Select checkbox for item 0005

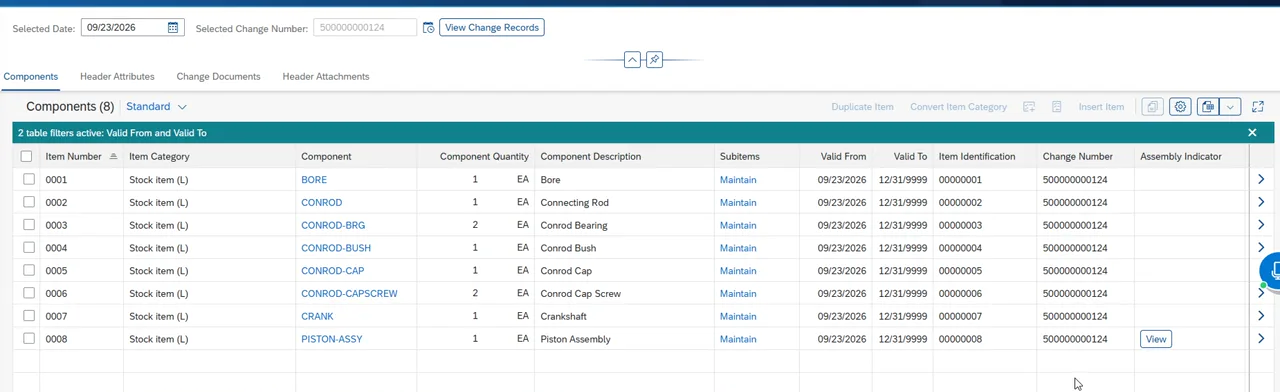pyautogui.click(x=28, y=271)
